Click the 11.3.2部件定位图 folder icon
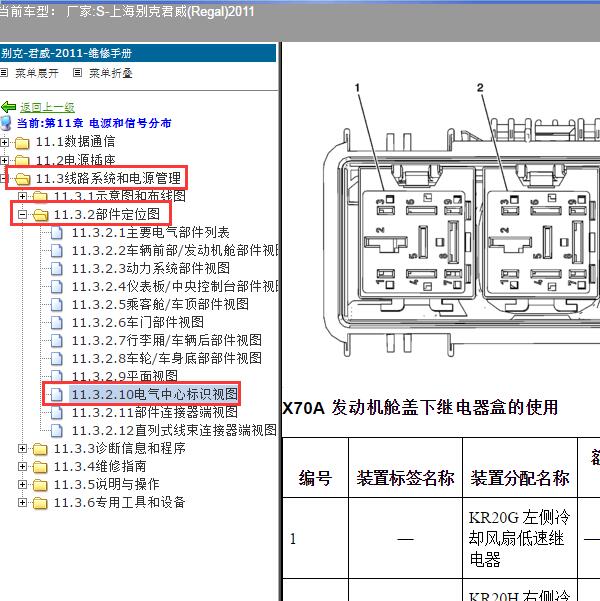600x601 pixels. point(41,215)
